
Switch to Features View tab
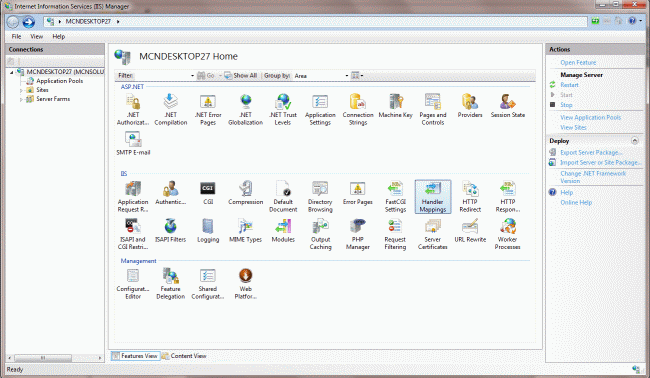pyautogui.click(x=135, y=356)
